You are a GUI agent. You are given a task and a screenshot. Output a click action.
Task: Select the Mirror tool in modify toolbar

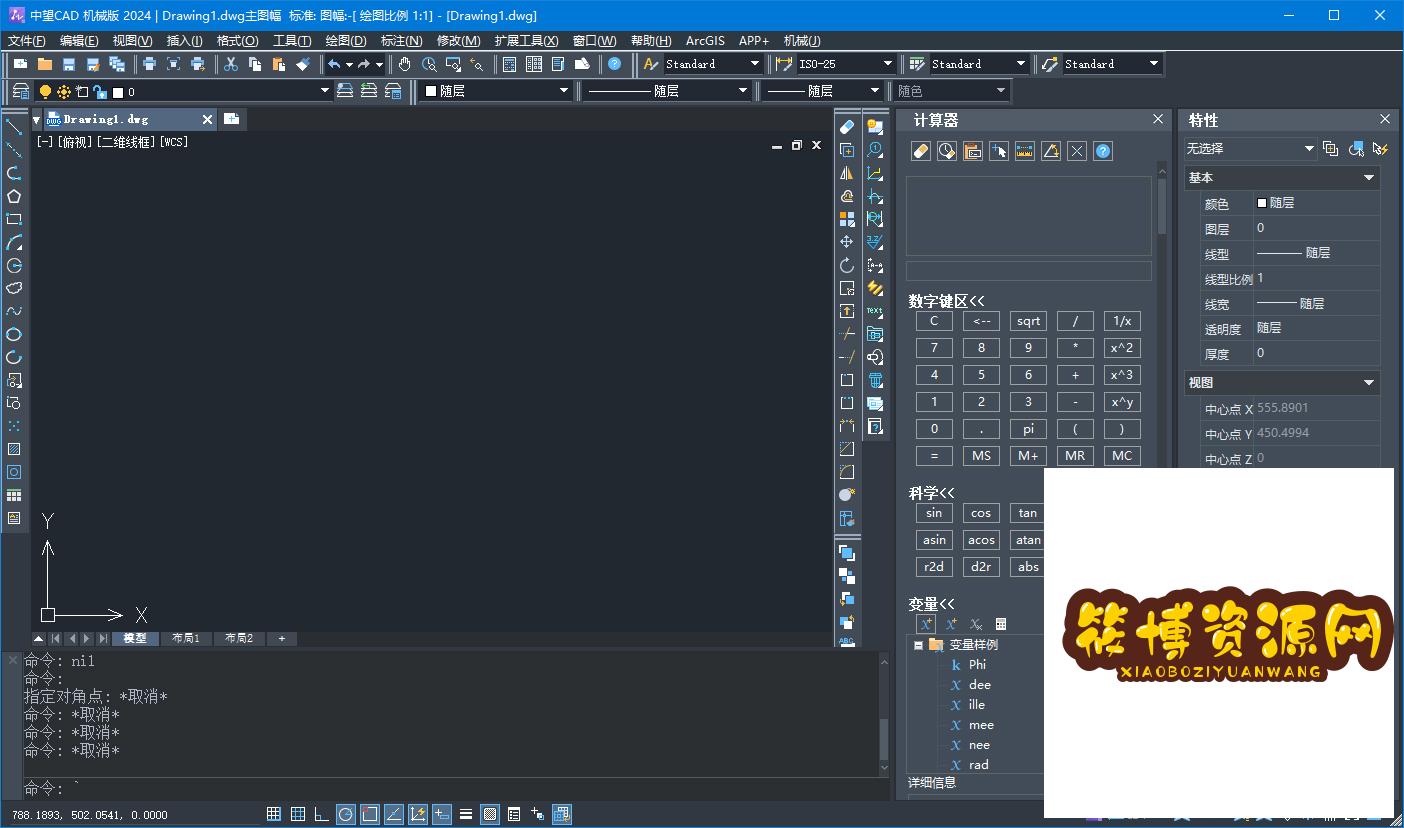click(x=847, y=173)
